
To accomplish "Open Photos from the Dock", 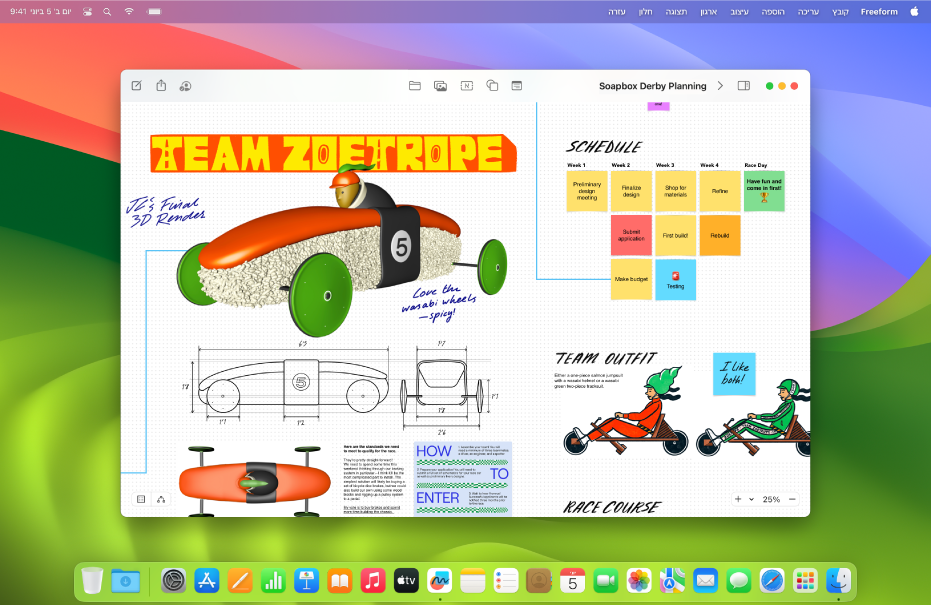I will tap(639, 580).
